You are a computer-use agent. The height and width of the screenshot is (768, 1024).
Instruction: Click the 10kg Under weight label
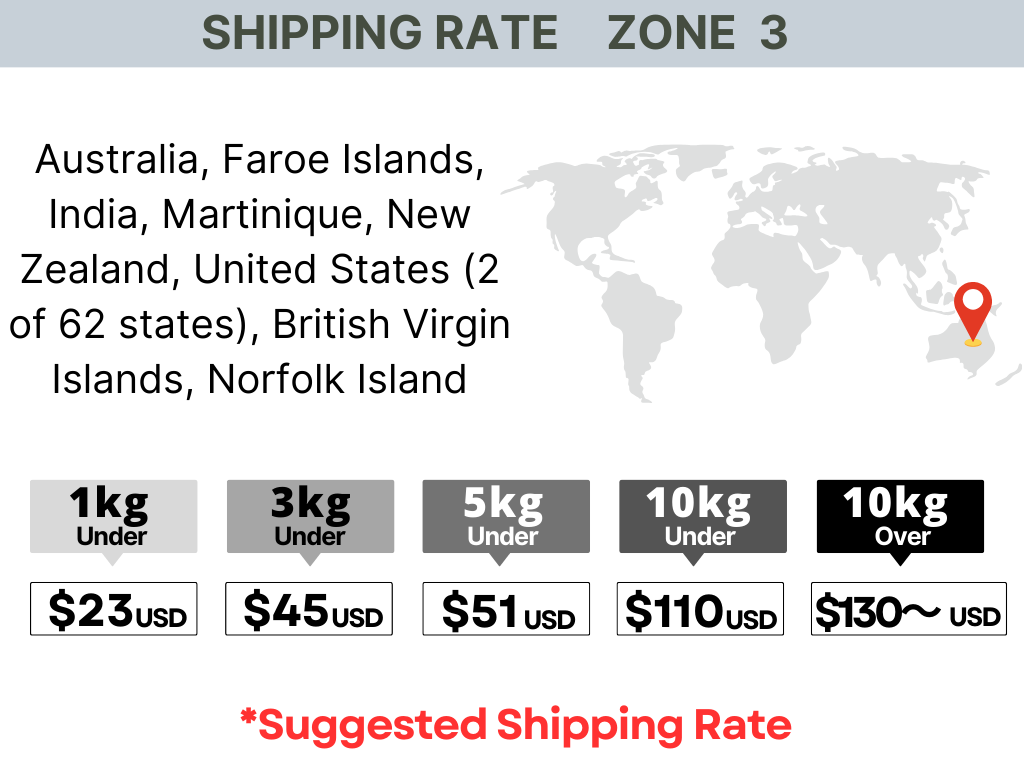tap(702, 516)
